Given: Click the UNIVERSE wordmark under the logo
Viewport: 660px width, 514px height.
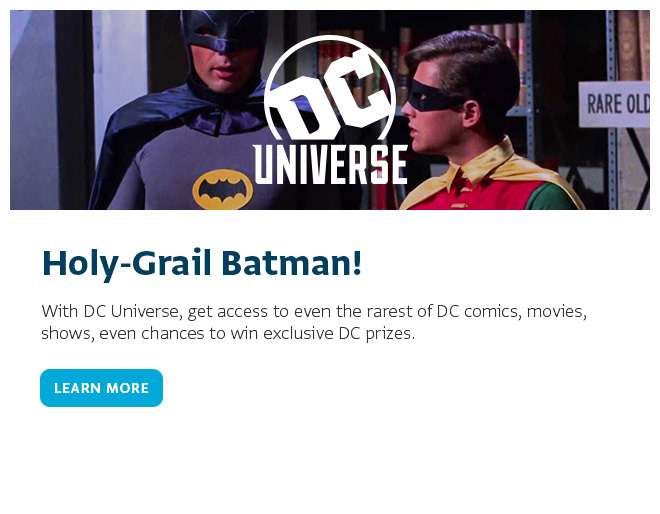Looking at the screenshot, I should [x=330, y=165].
